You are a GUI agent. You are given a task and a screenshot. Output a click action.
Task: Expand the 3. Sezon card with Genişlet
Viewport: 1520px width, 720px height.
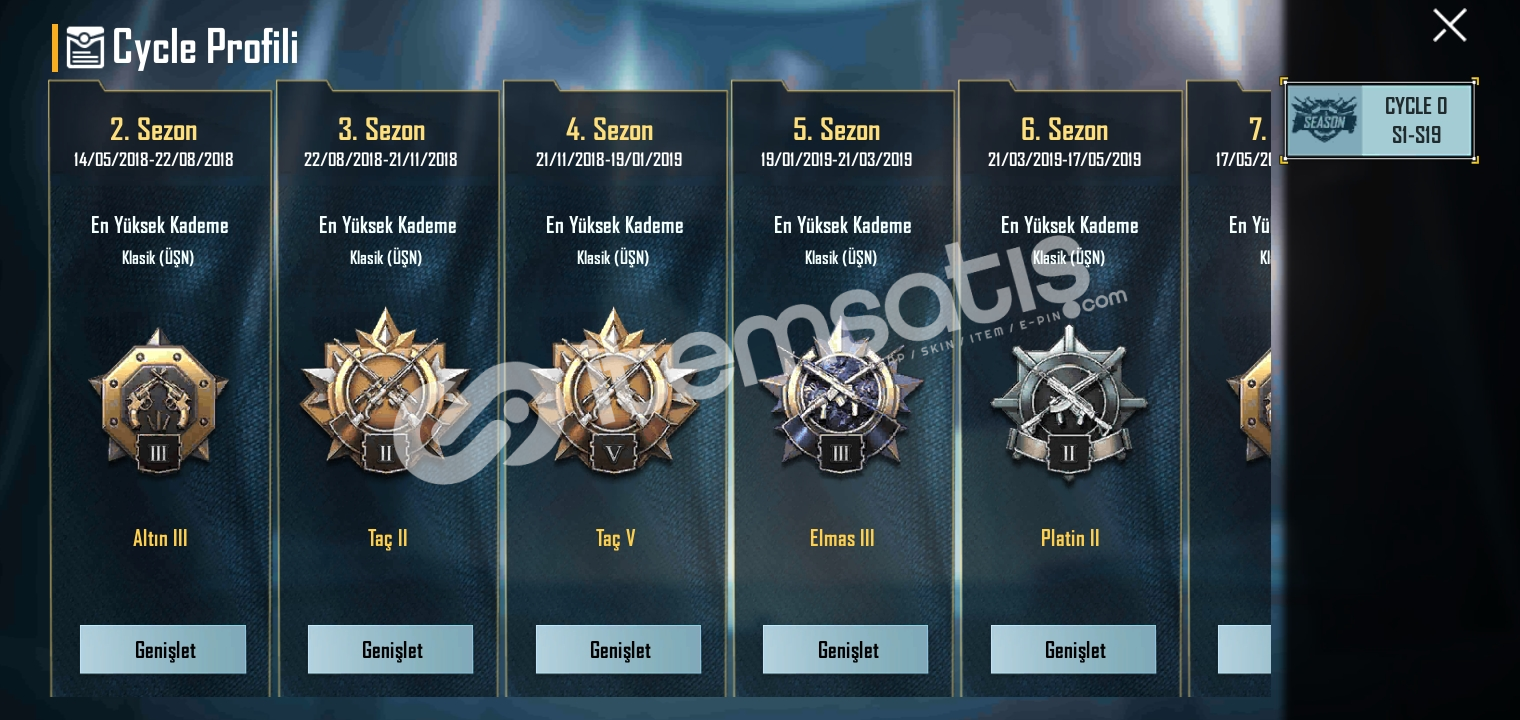click(390, 650)
